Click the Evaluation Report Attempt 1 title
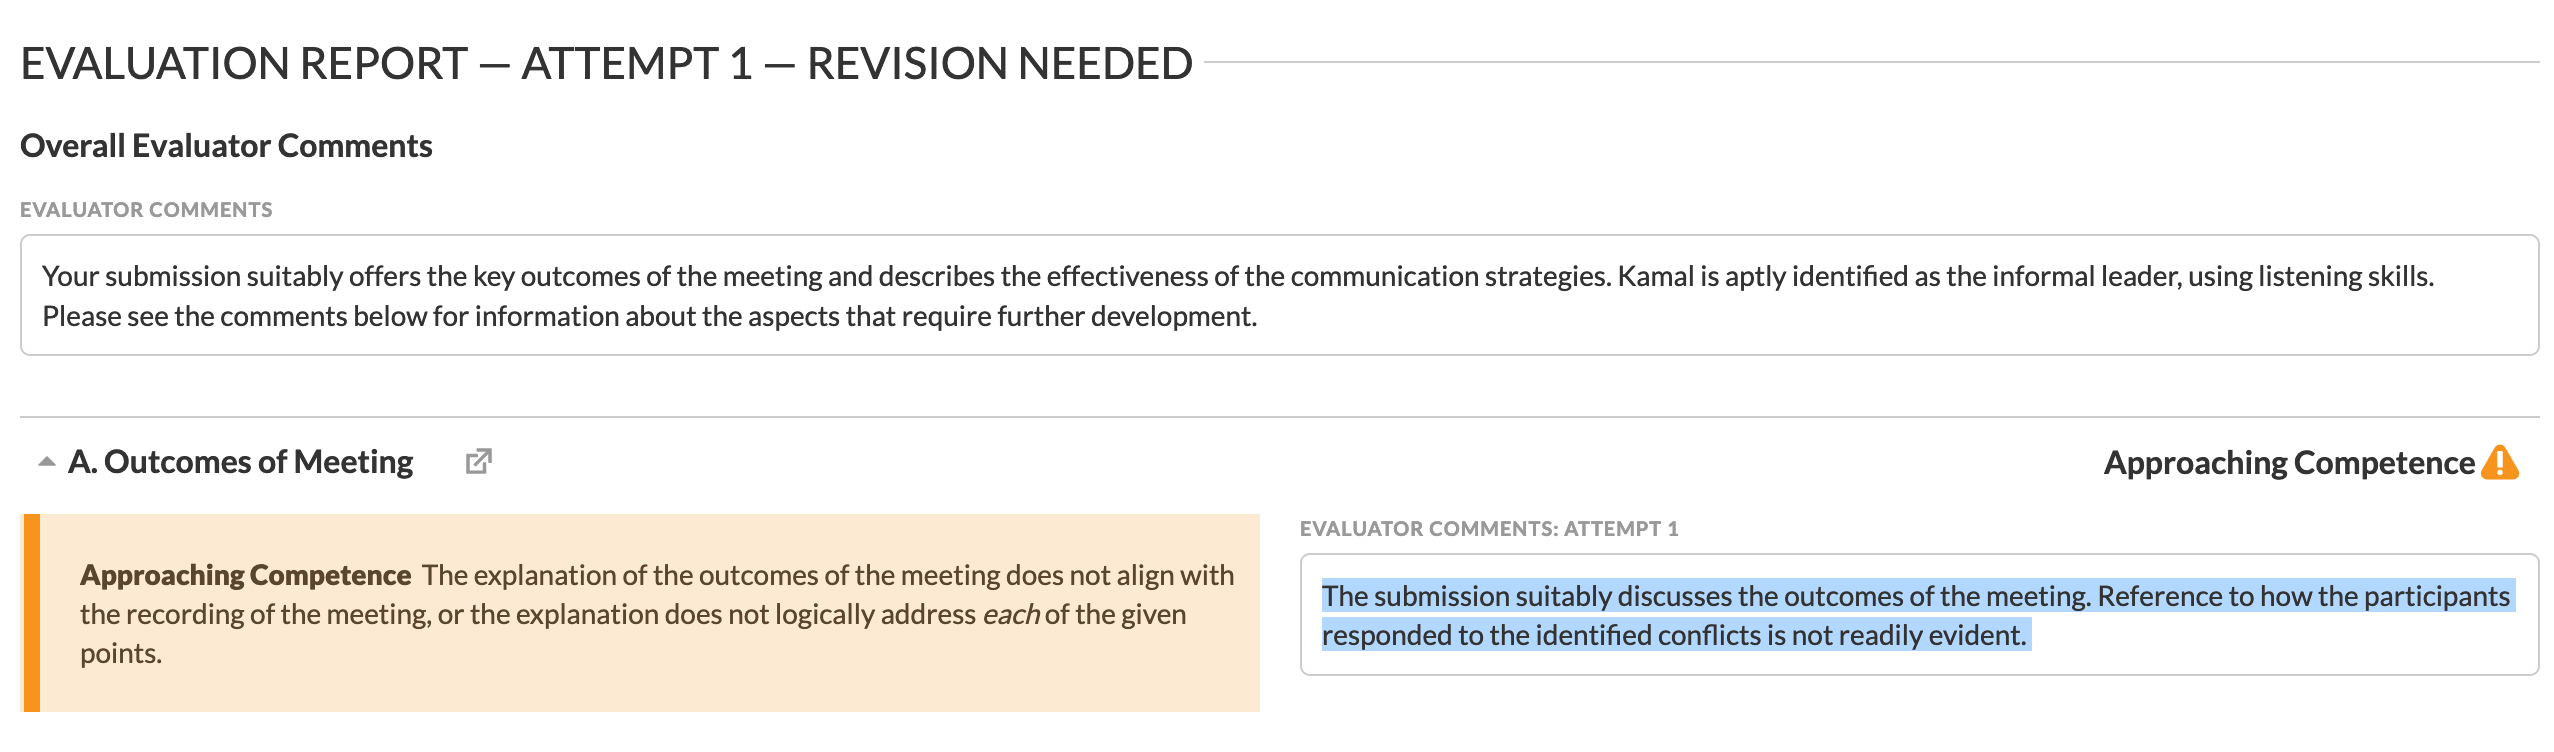The height and width of the screenshot is (752, 2554). click(x=606, y=64)
